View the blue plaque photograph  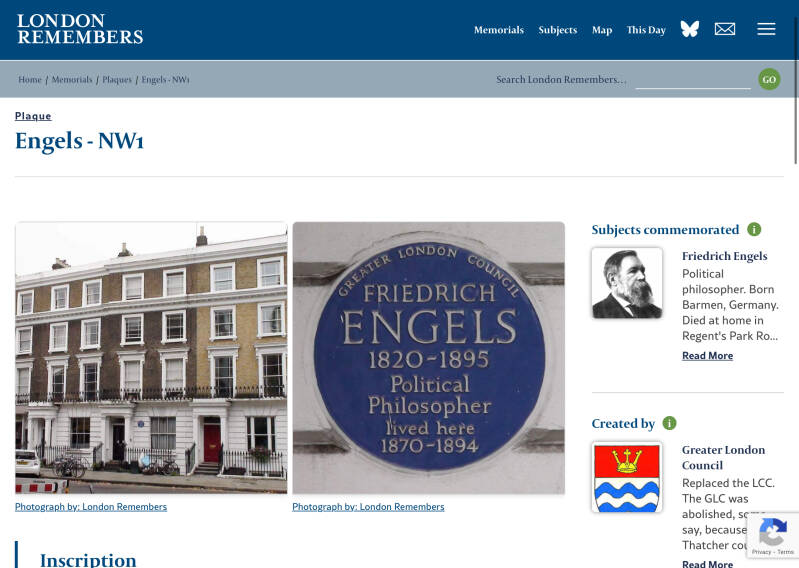[429, 358]
